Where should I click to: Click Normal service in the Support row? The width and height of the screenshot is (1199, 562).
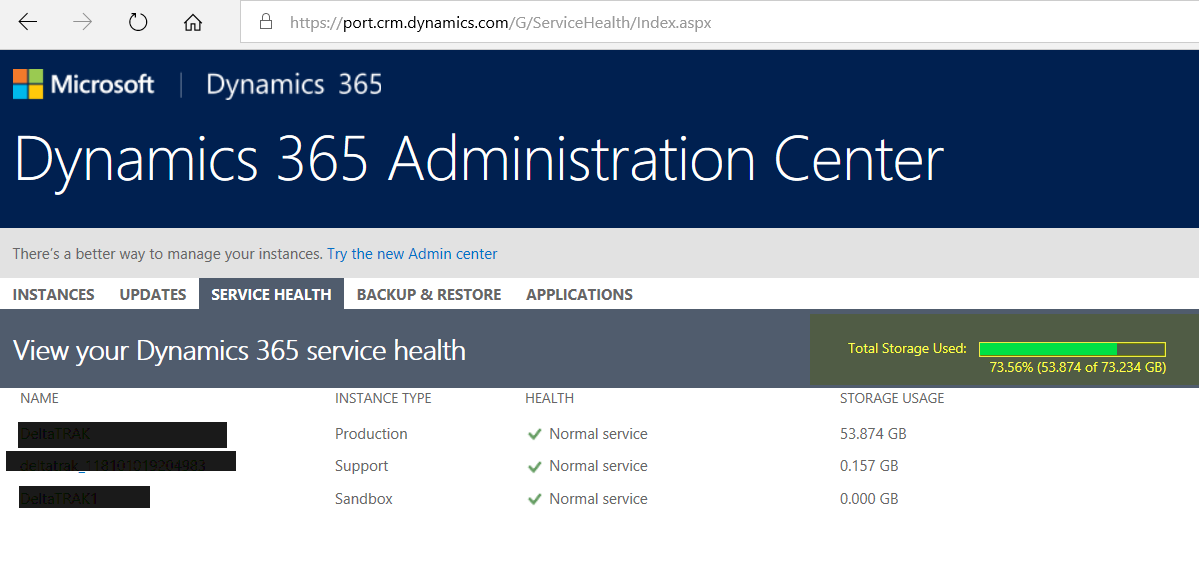(598, 466)
